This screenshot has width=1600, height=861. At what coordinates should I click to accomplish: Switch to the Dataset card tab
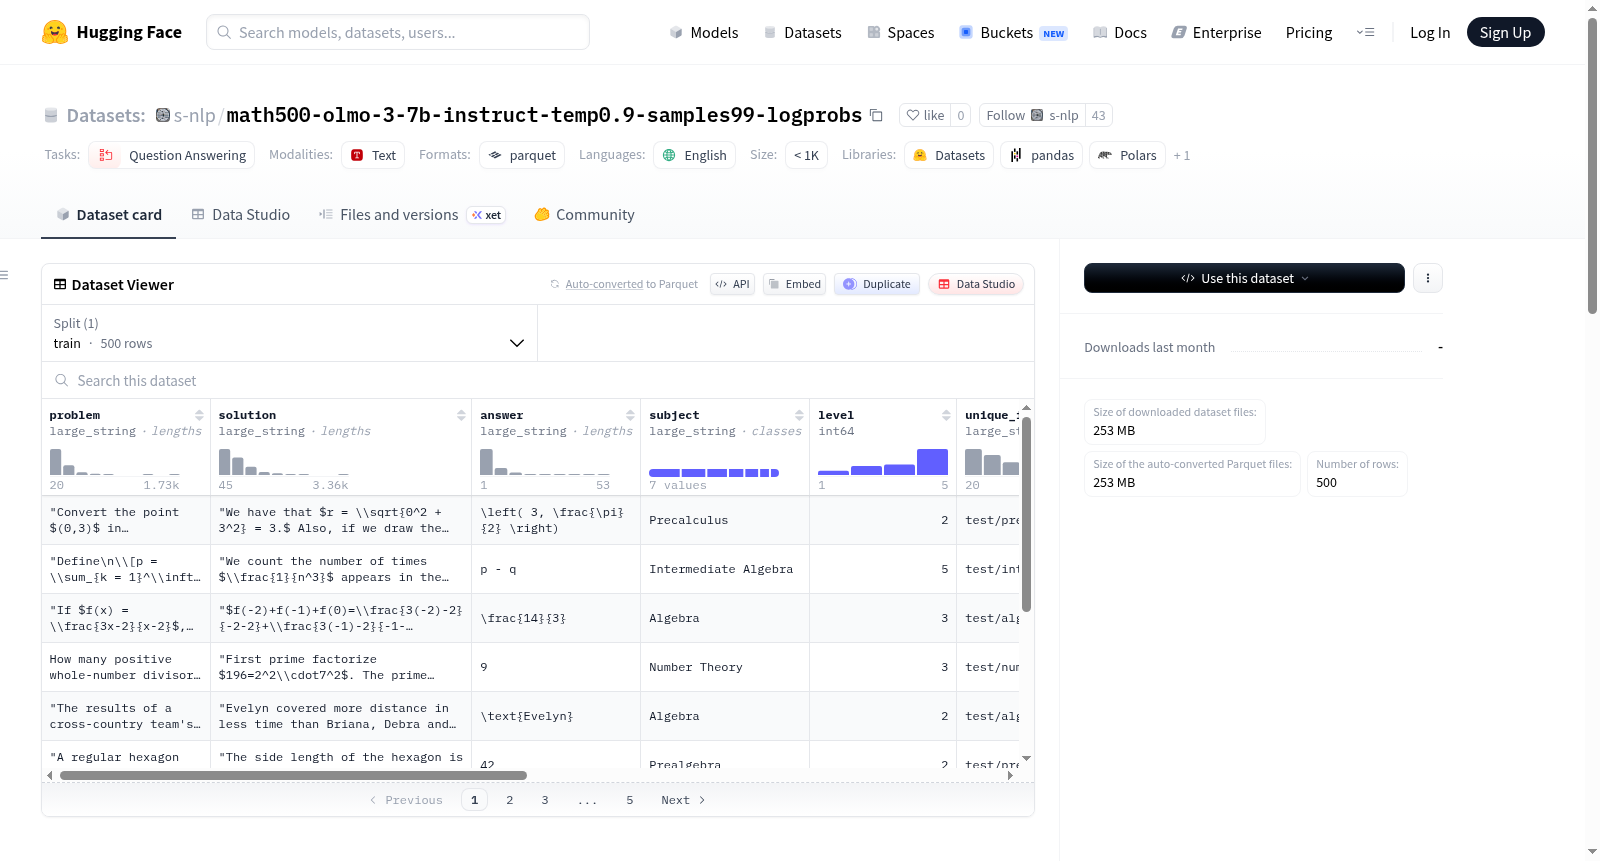[108, 214]
